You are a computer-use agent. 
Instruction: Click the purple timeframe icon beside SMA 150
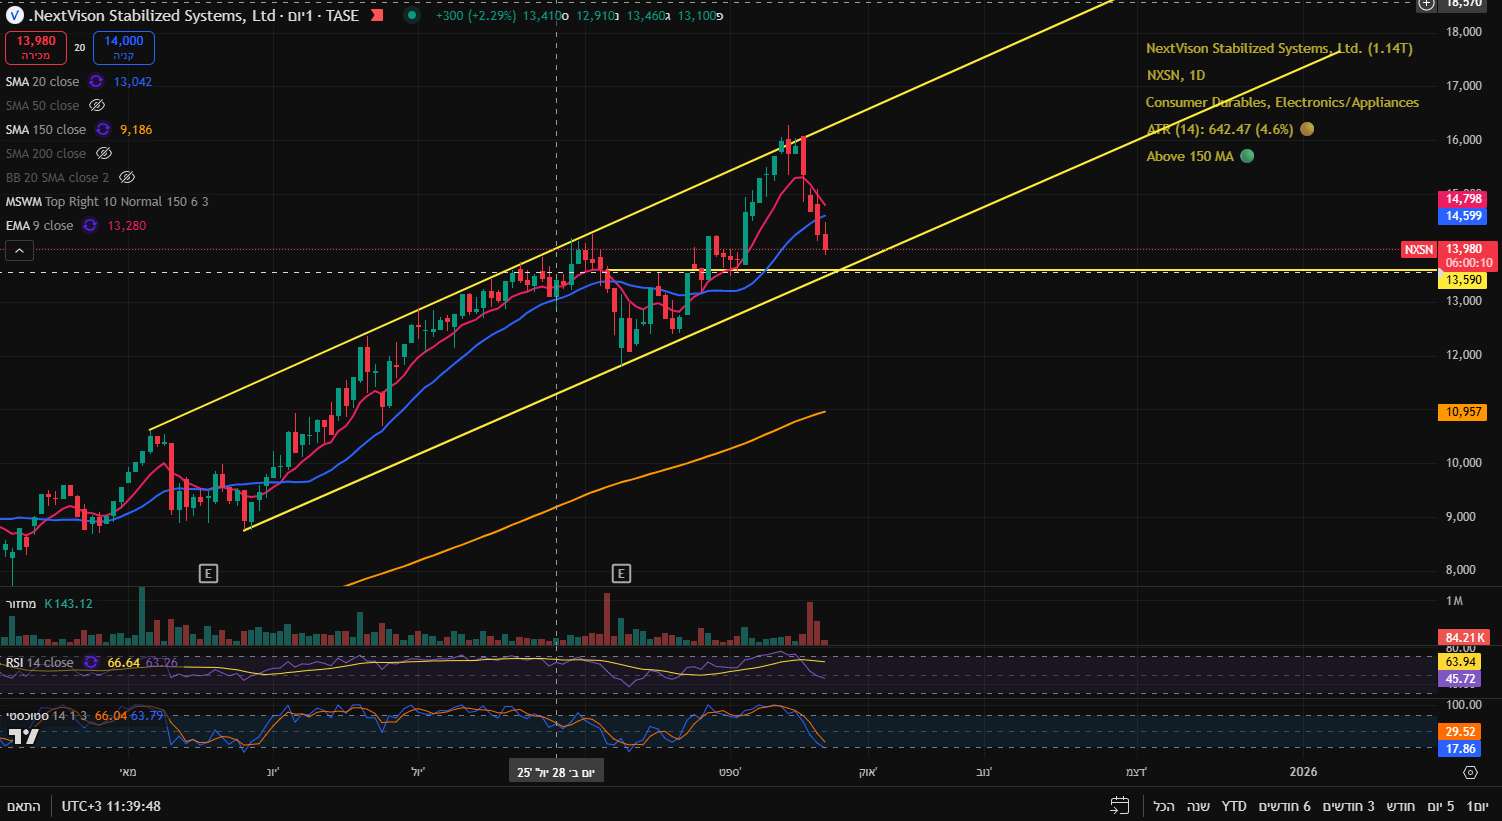click(102, 129)
